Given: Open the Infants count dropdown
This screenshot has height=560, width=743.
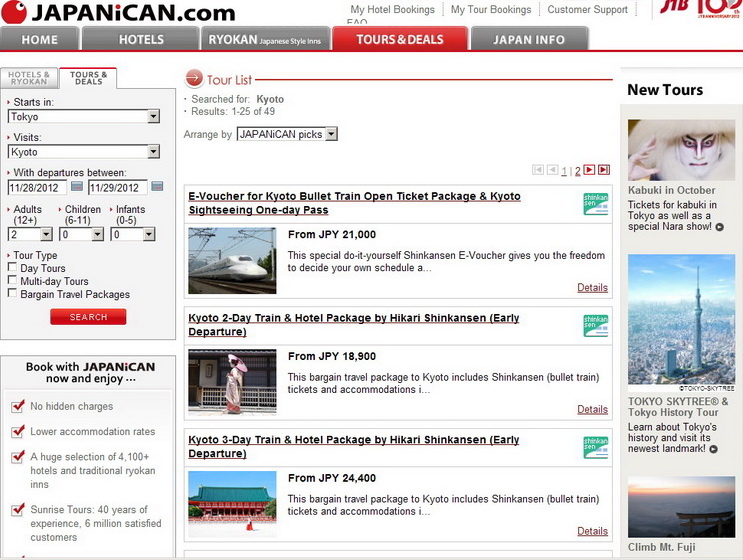Looking at the screenshot, I should pyautogui.click(x=133, y=234).
